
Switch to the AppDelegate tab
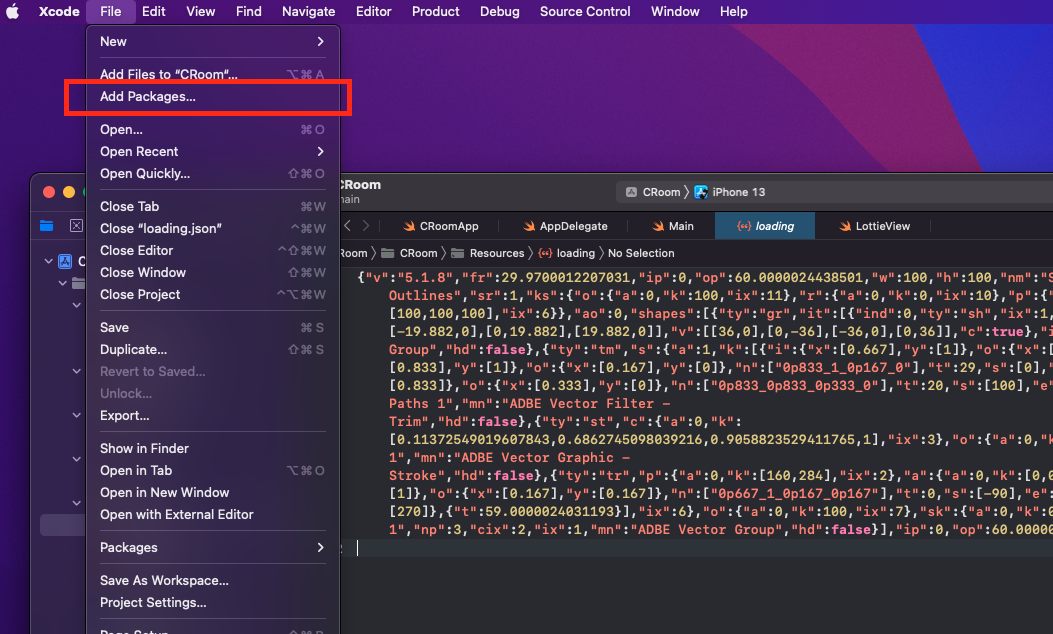[565, 226]
